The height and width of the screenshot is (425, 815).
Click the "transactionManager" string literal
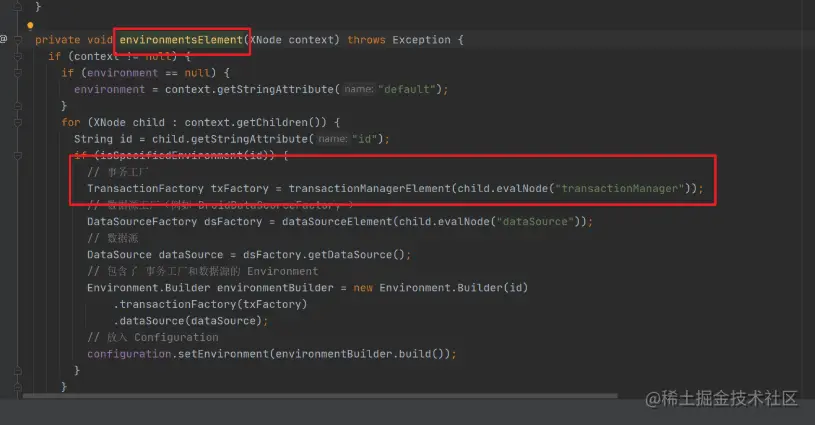tap(620, 189)
